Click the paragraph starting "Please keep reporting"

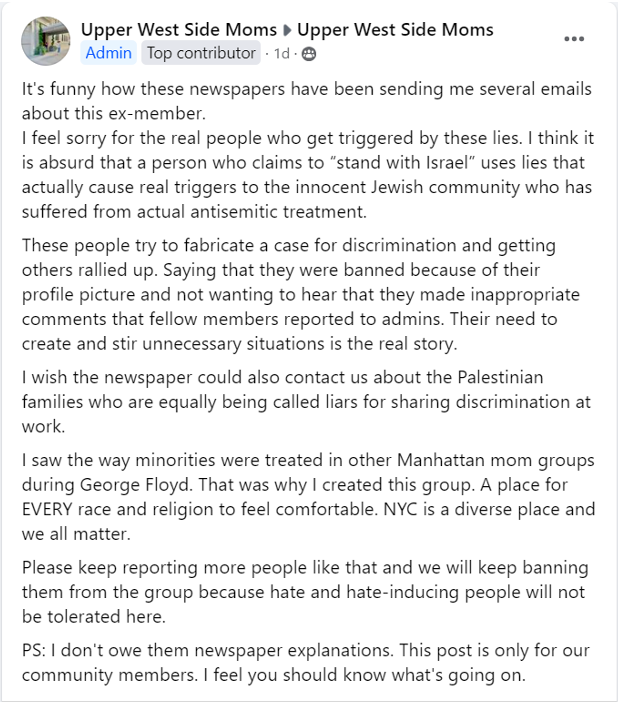click(x=305, y=592)
